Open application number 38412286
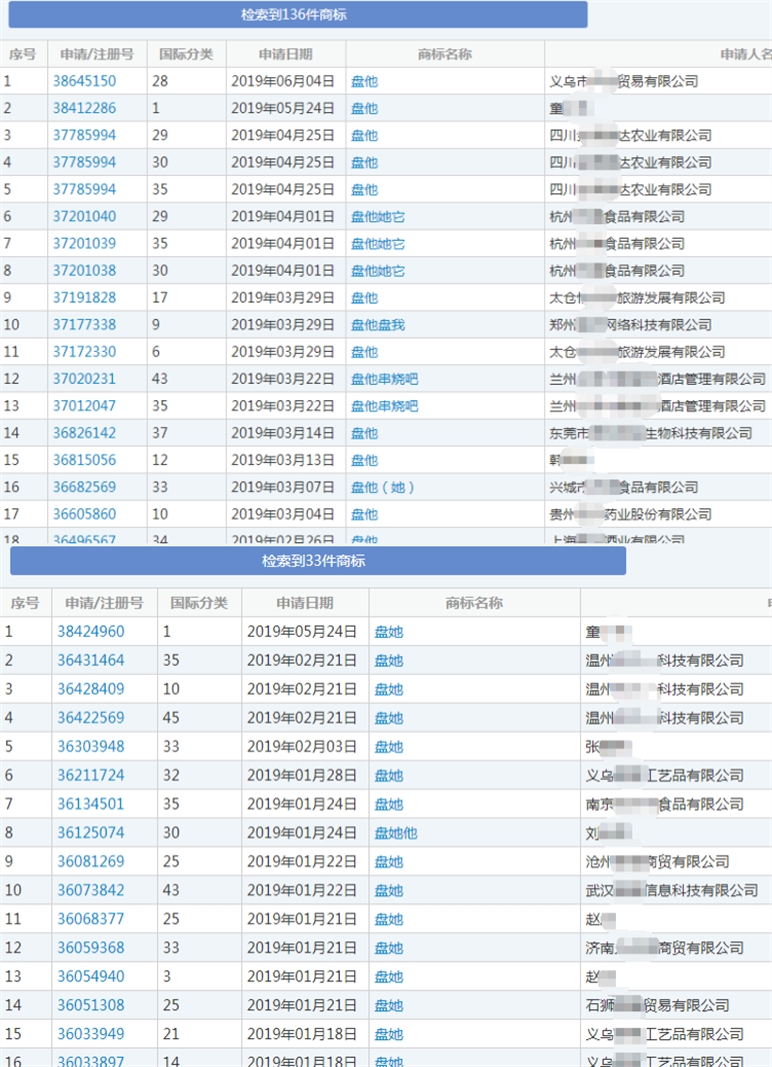The width and height of the screenshot is (772, 1067). pyautogui.click(x=84, y=108)
